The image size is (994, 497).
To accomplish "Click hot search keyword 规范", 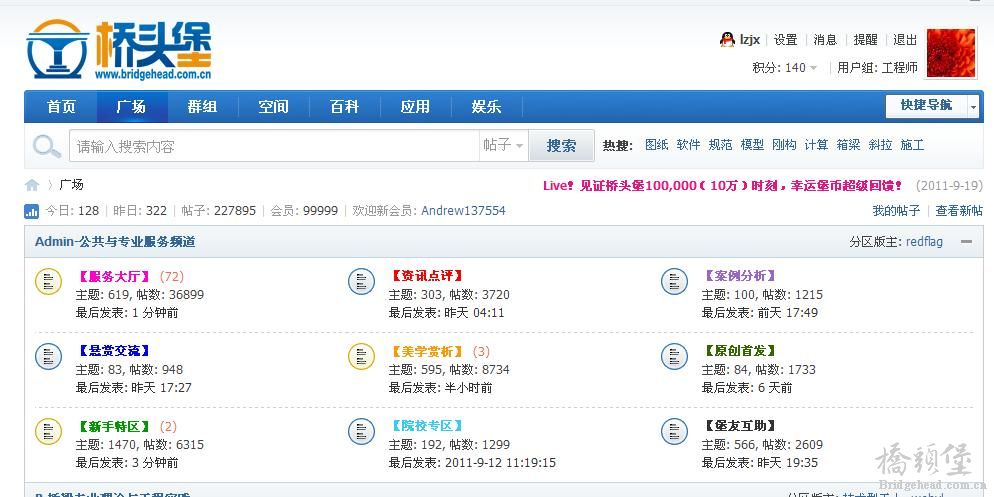I will point(721,145).
